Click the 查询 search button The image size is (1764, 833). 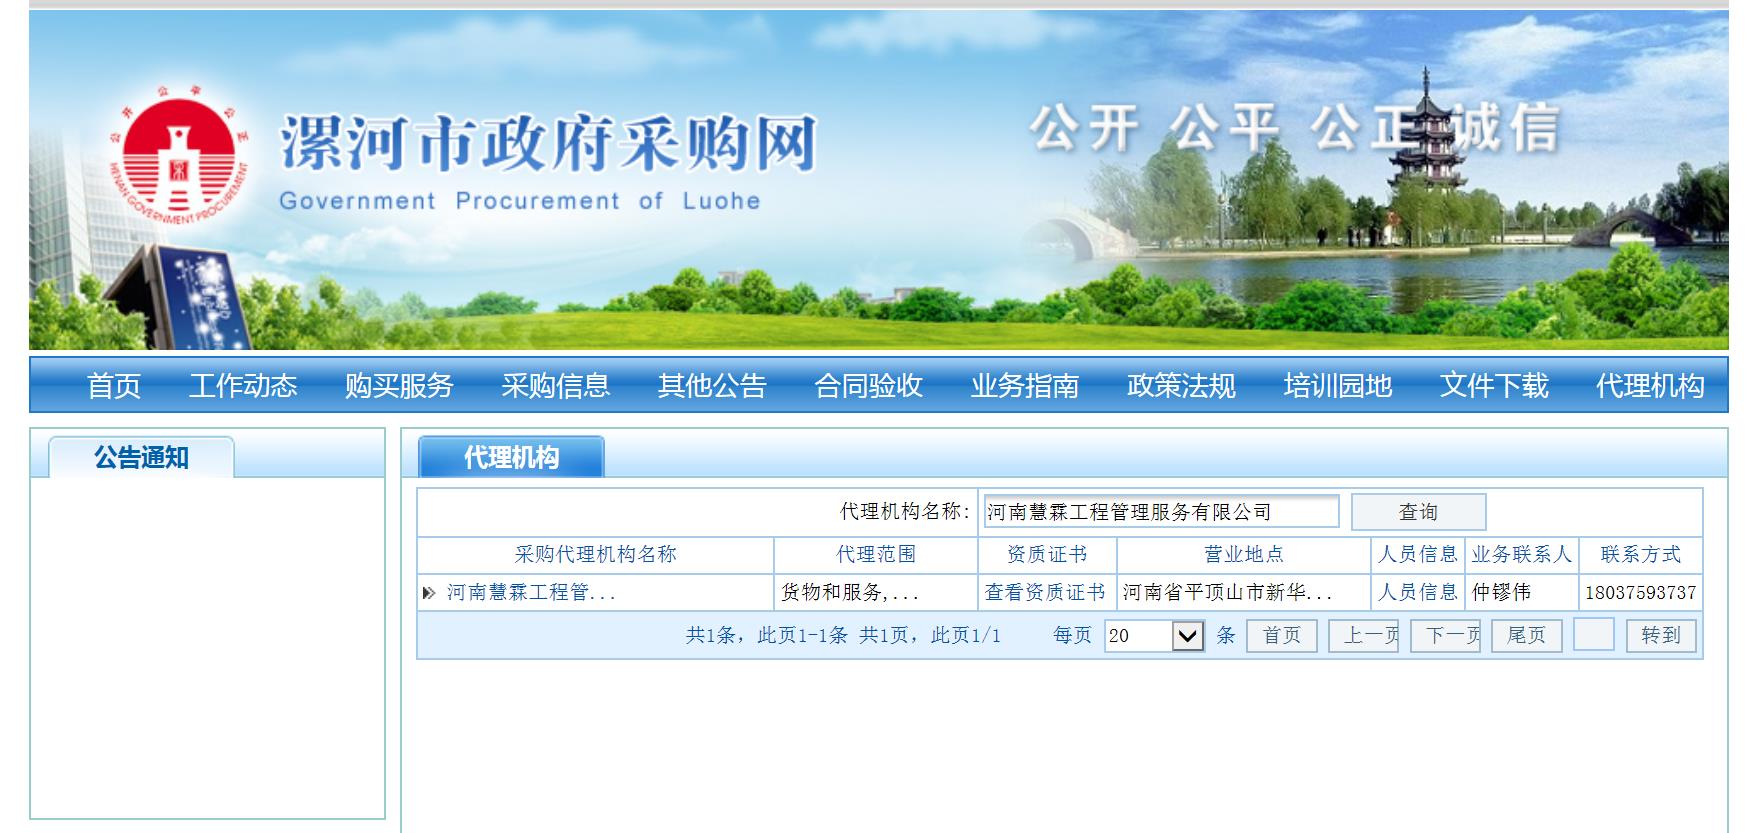click(1417, 512)
